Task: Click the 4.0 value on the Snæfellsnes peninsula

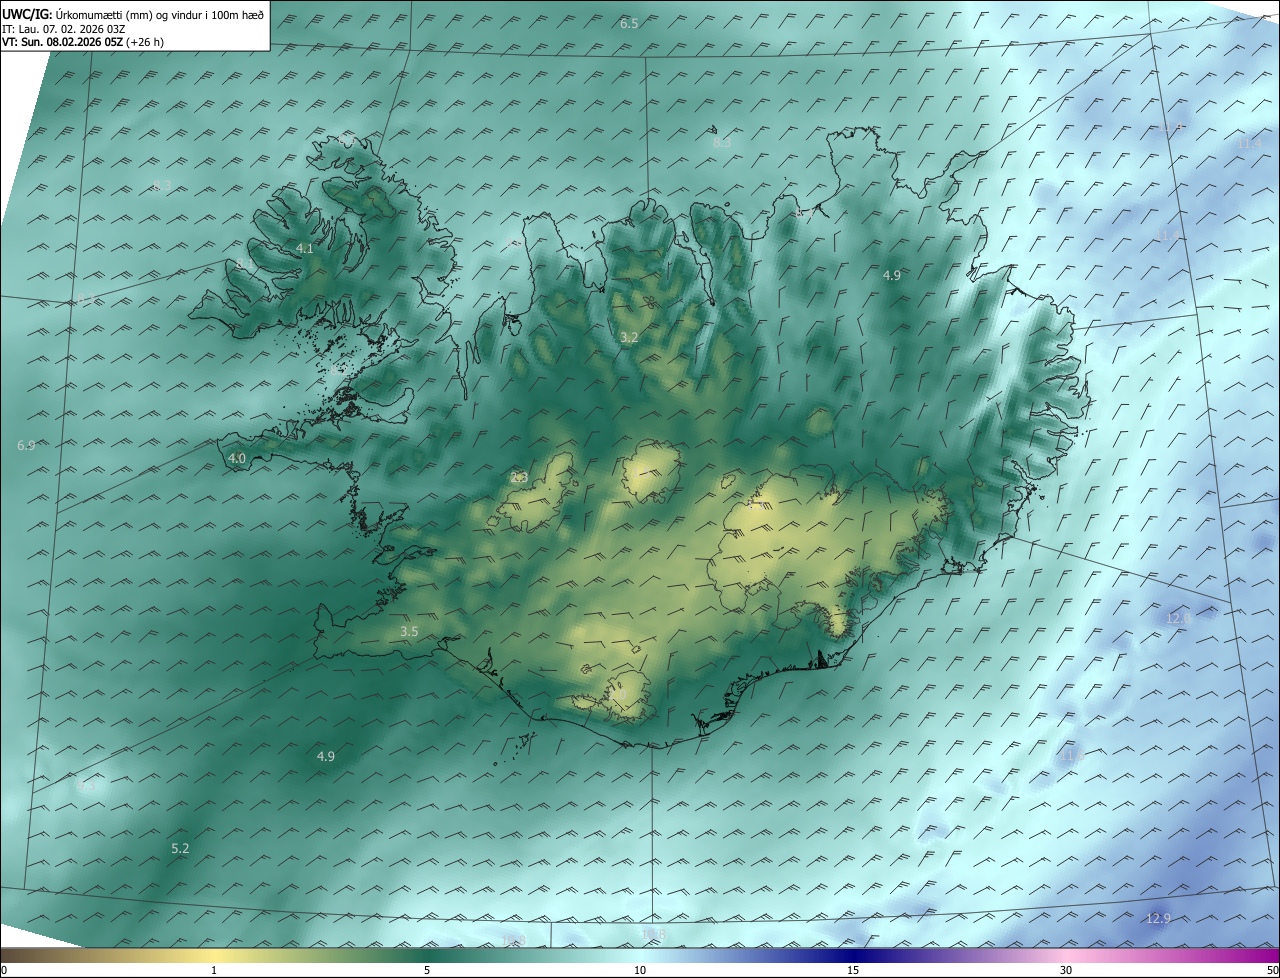Action: tap(237, 458)
